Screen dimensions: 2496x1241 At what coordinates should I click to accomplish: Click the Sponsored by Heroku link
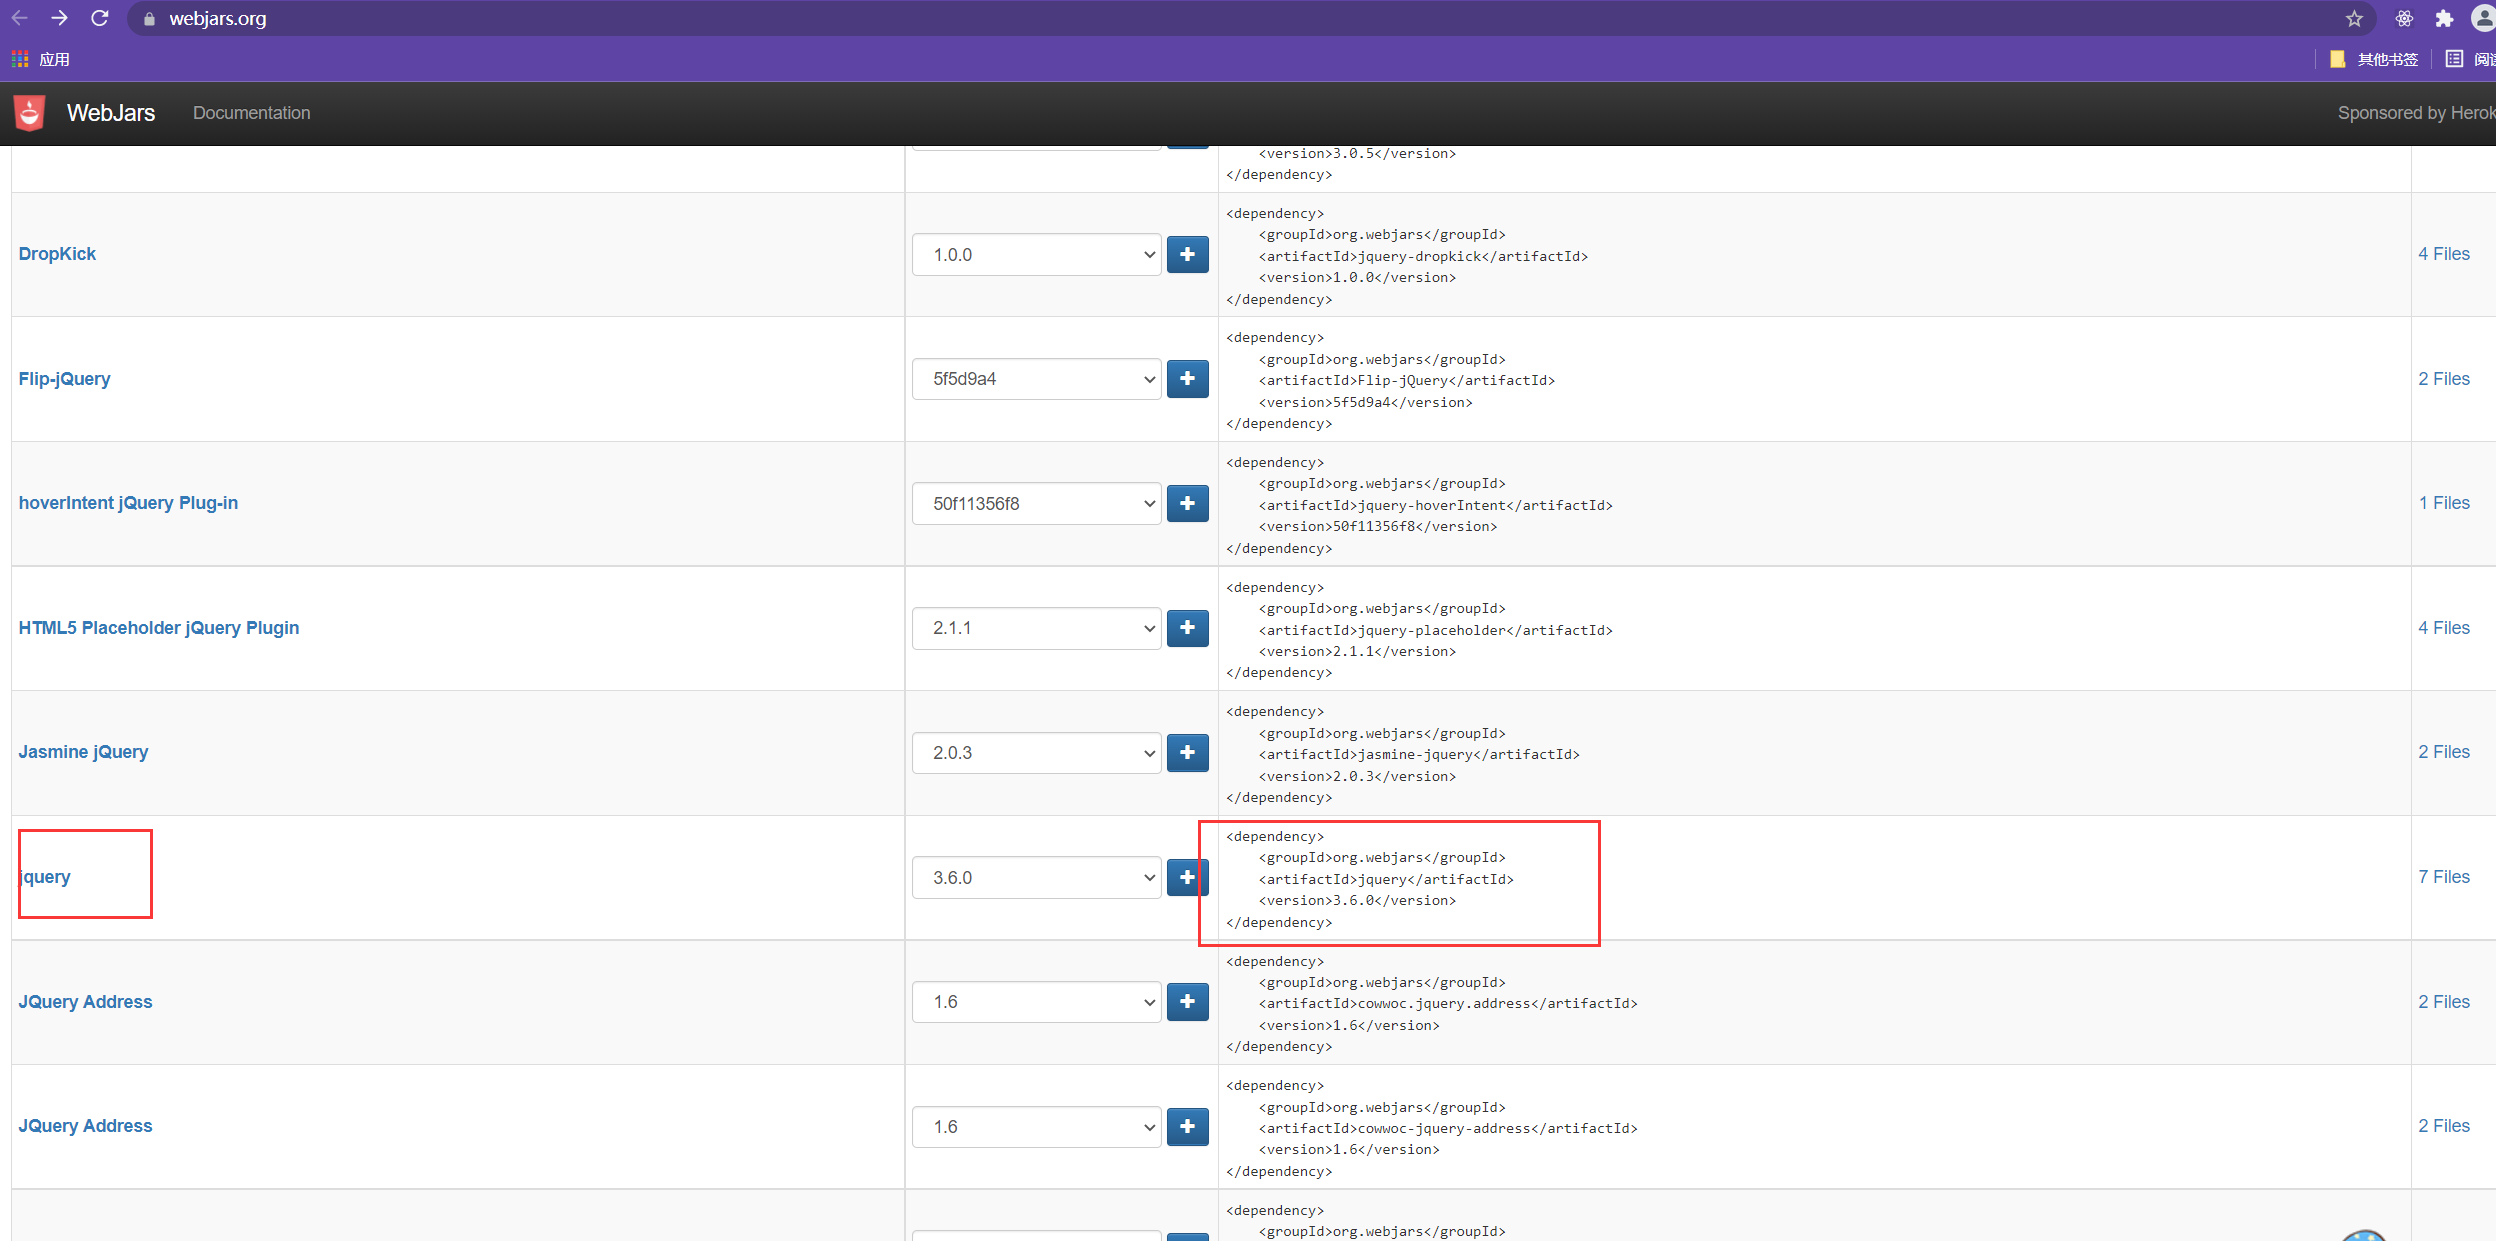[x=2416, y=113]
